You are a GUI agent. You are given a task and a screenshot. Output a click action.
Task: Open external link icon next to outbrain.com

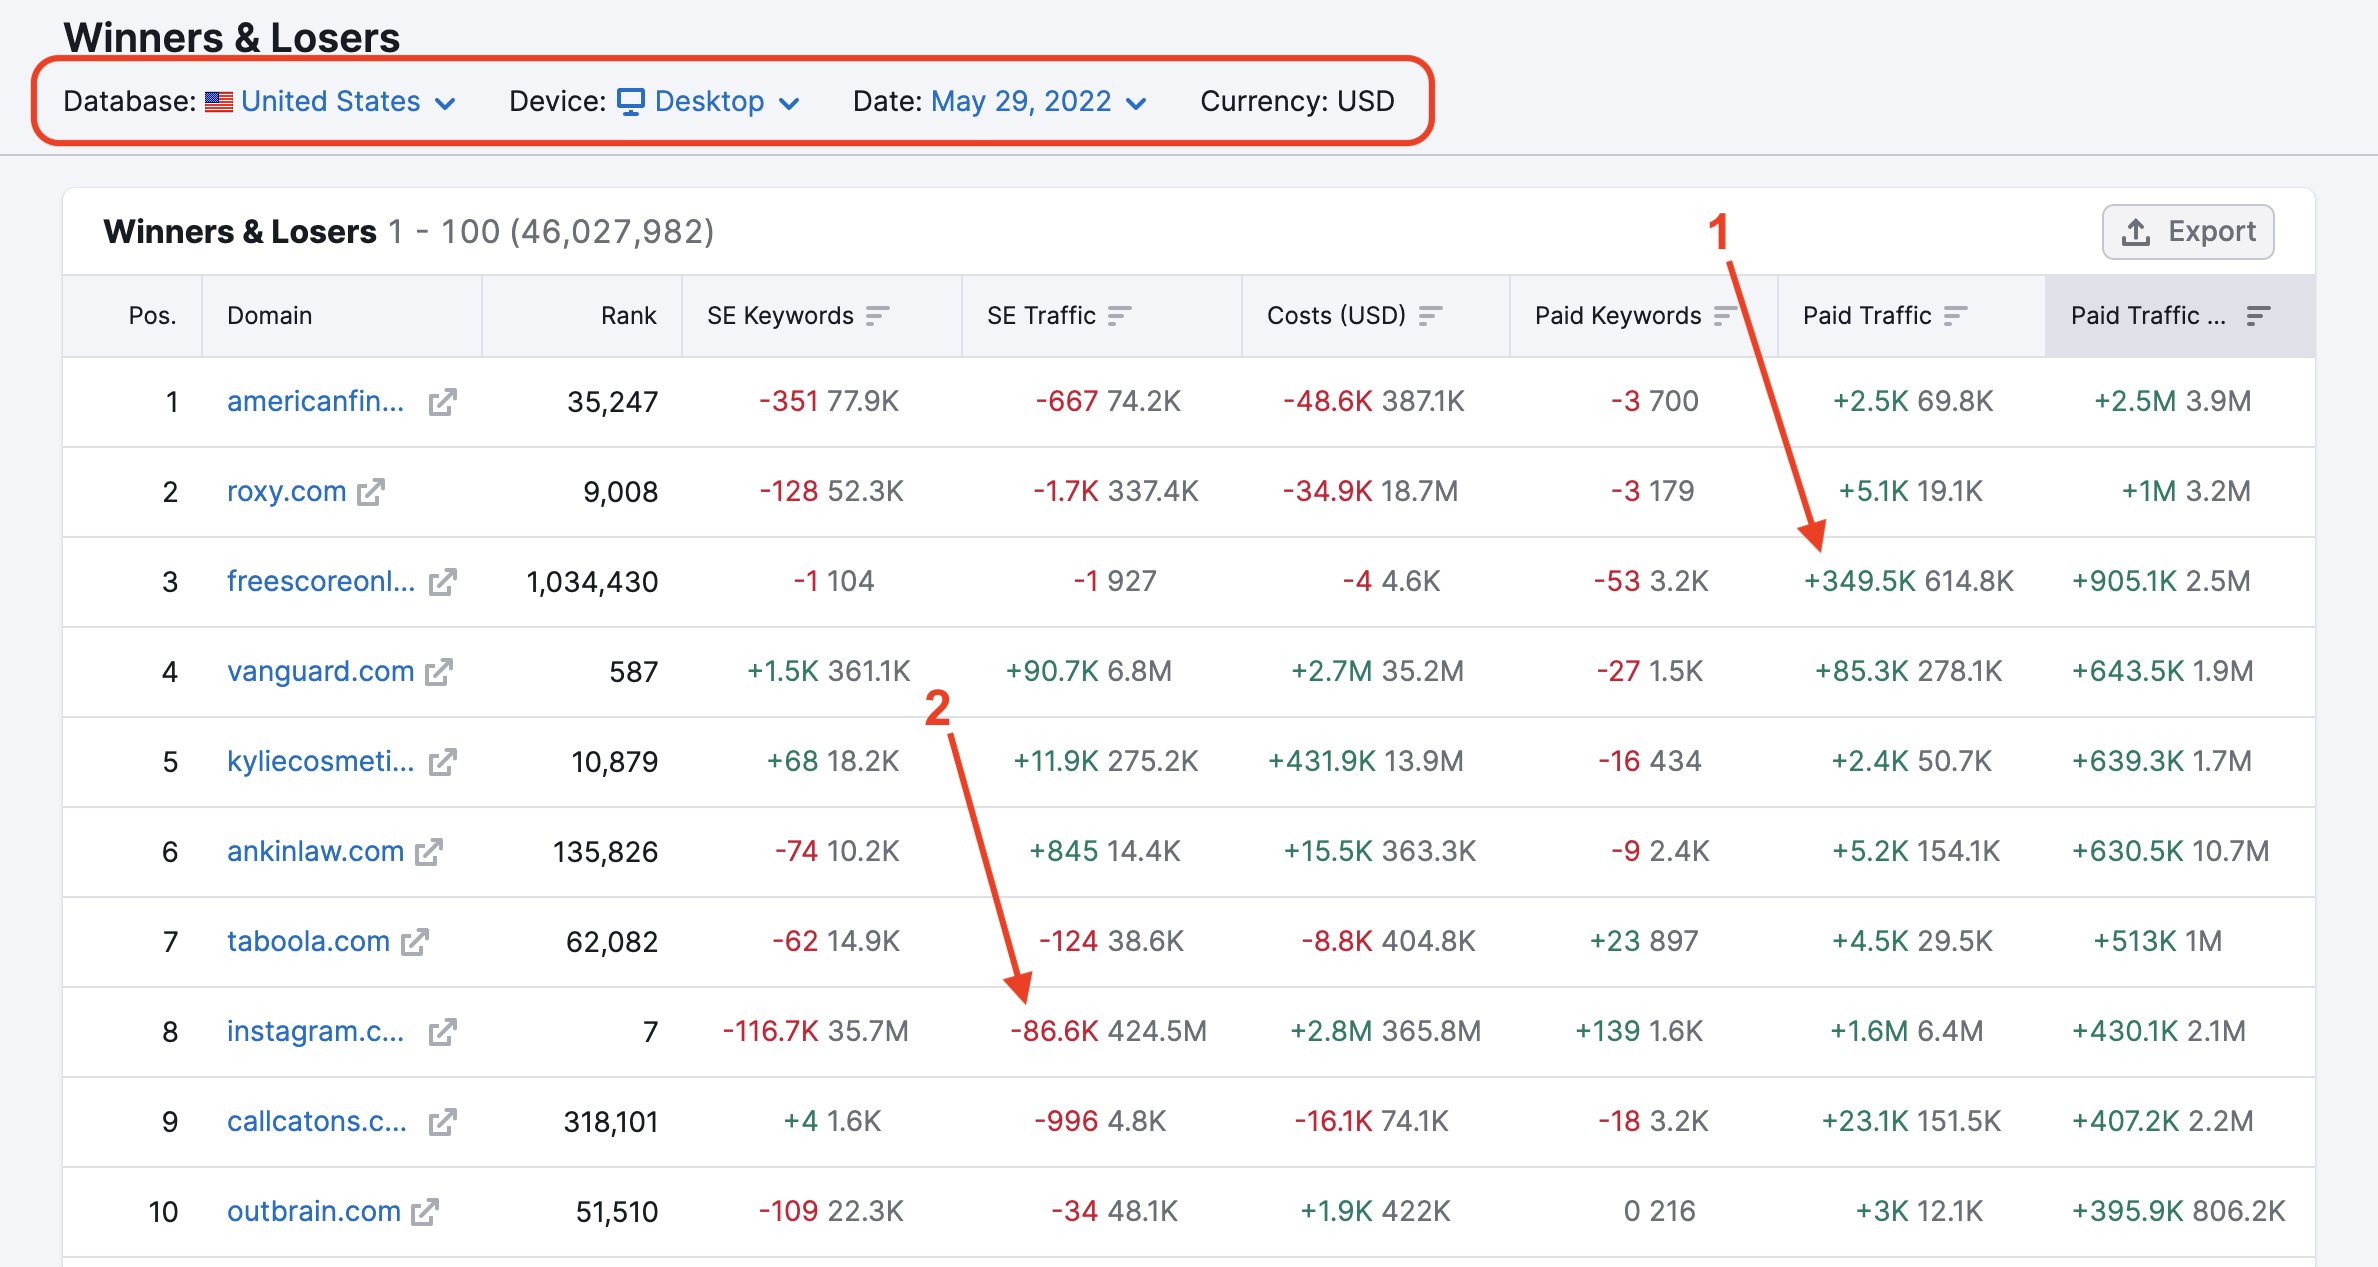coord(425,1212)
